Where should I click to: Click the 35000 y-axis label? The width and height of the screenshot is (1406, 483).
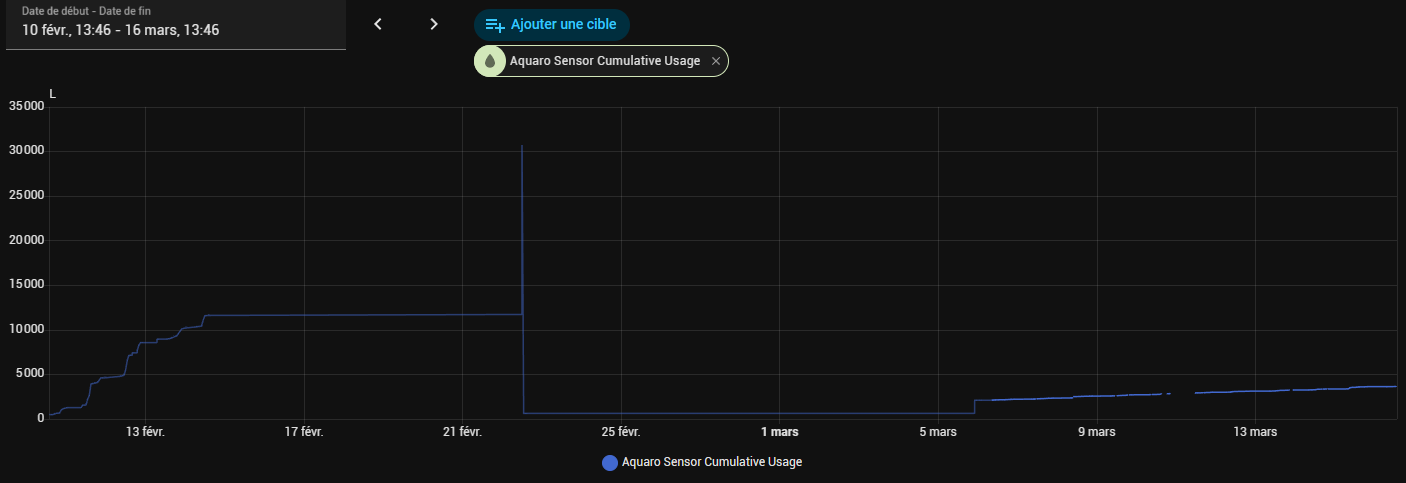pos(26,106)
